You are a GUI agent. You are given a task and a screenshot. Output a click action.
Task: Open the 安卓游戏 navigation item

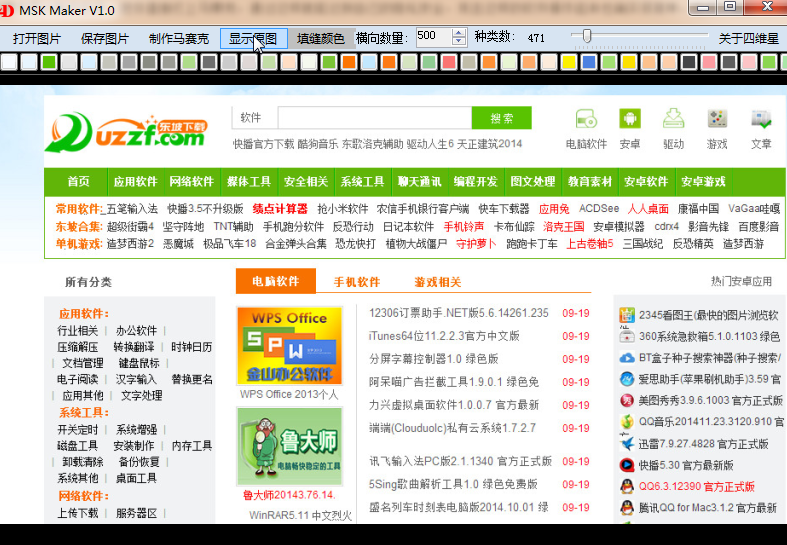(x=703, y=182)
